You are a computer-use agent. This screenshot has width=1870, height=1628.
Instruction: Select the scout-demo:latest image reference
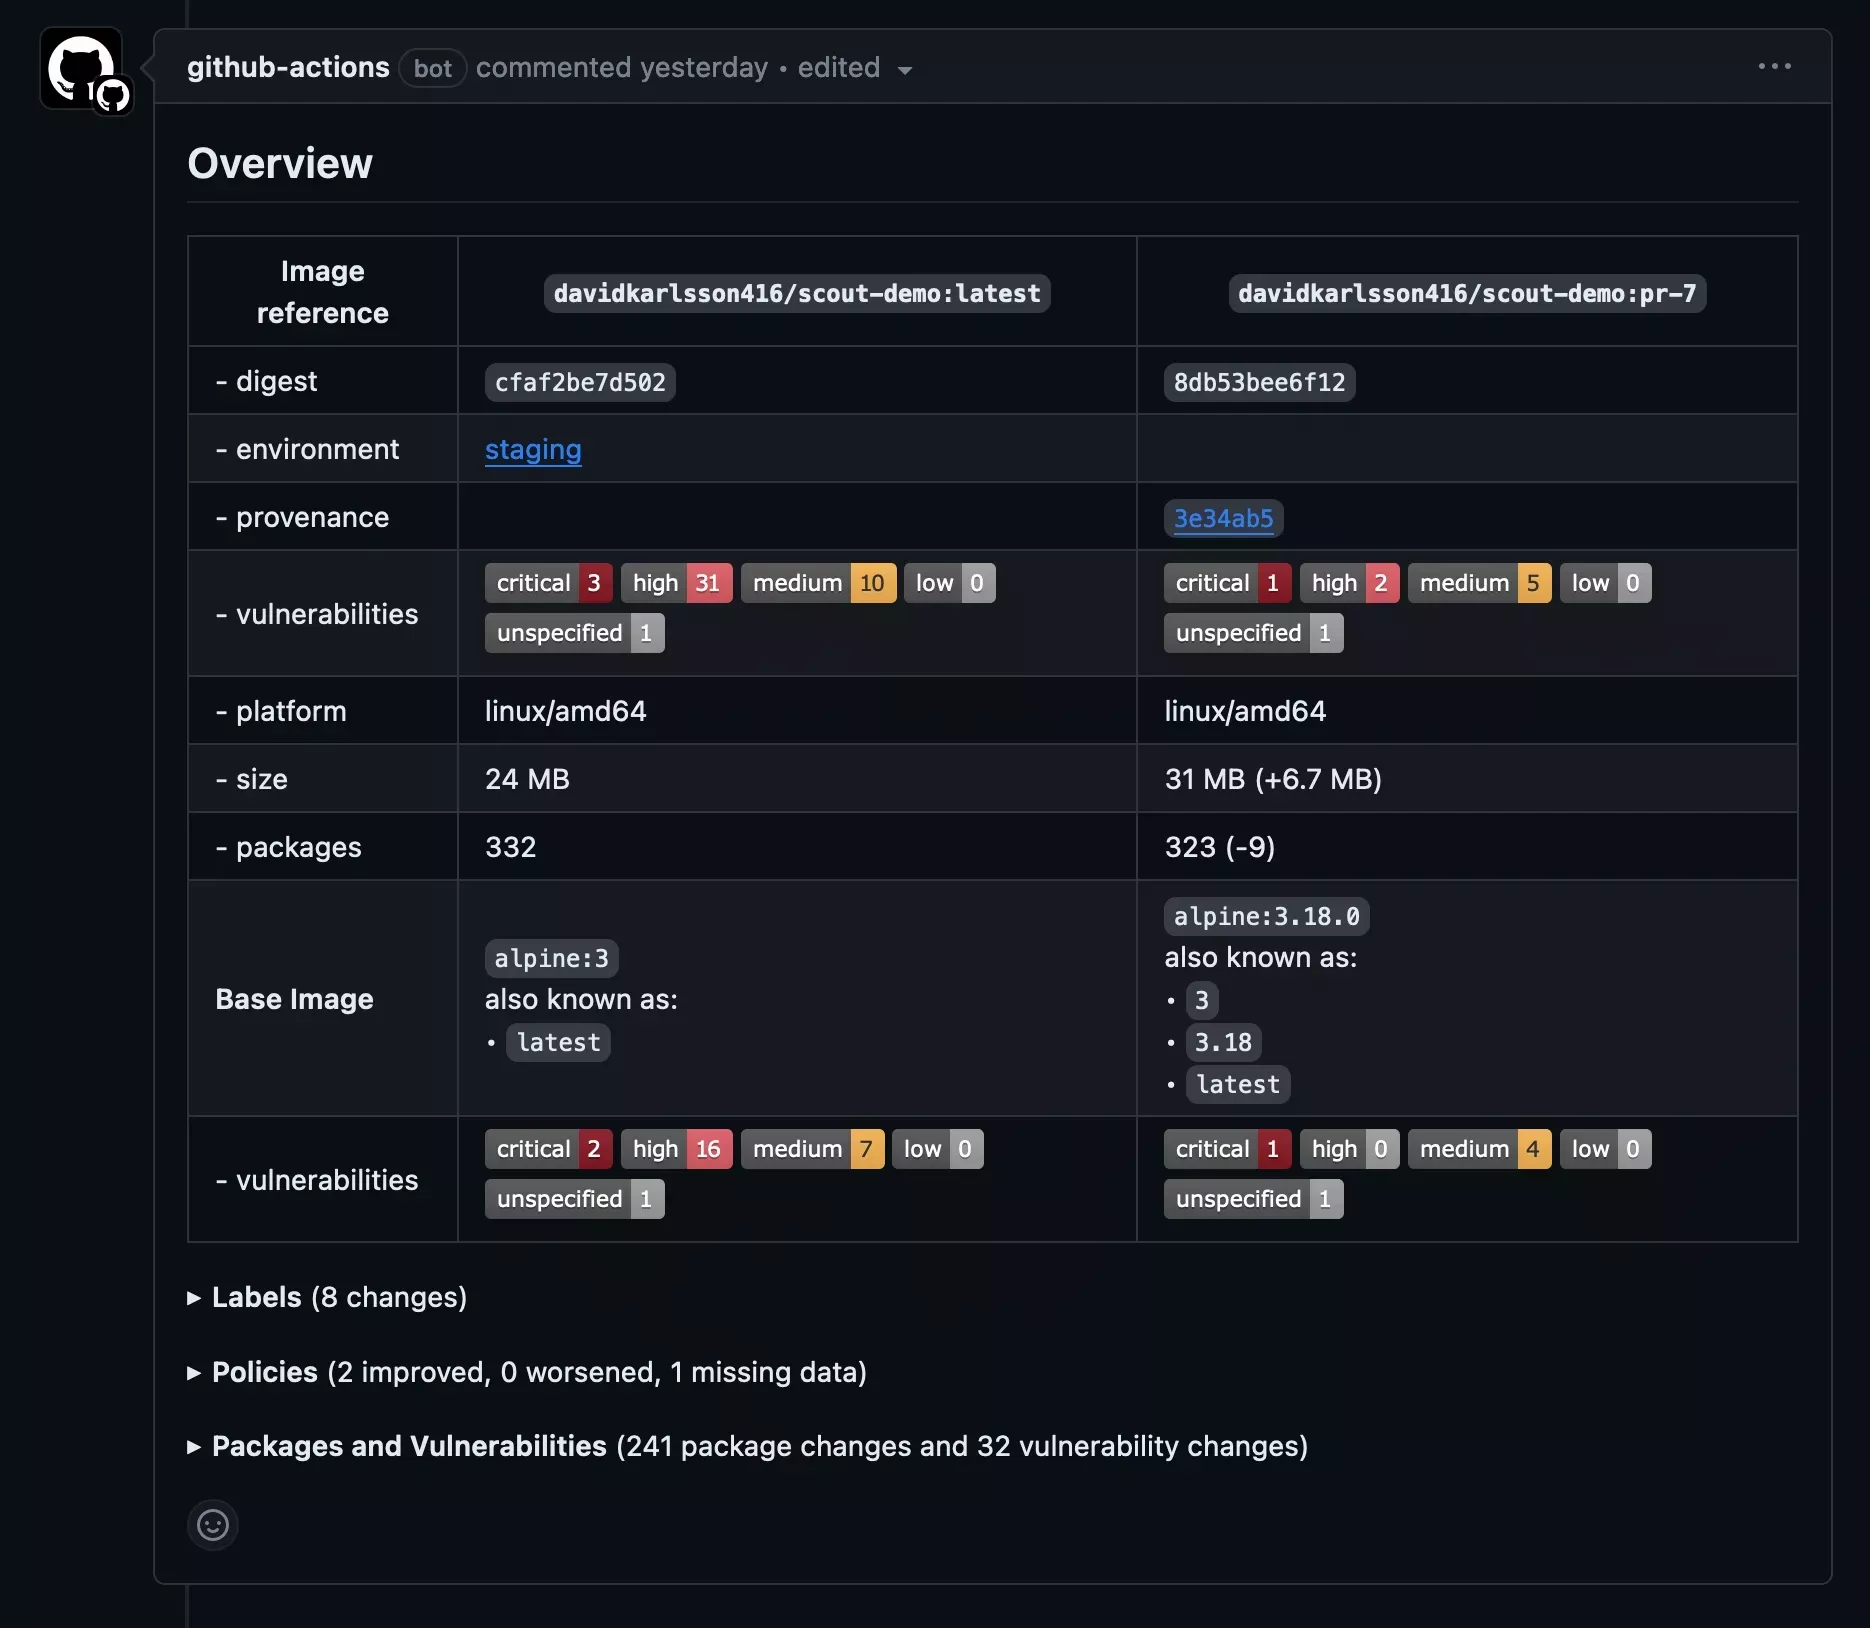[x=796, y=293]
